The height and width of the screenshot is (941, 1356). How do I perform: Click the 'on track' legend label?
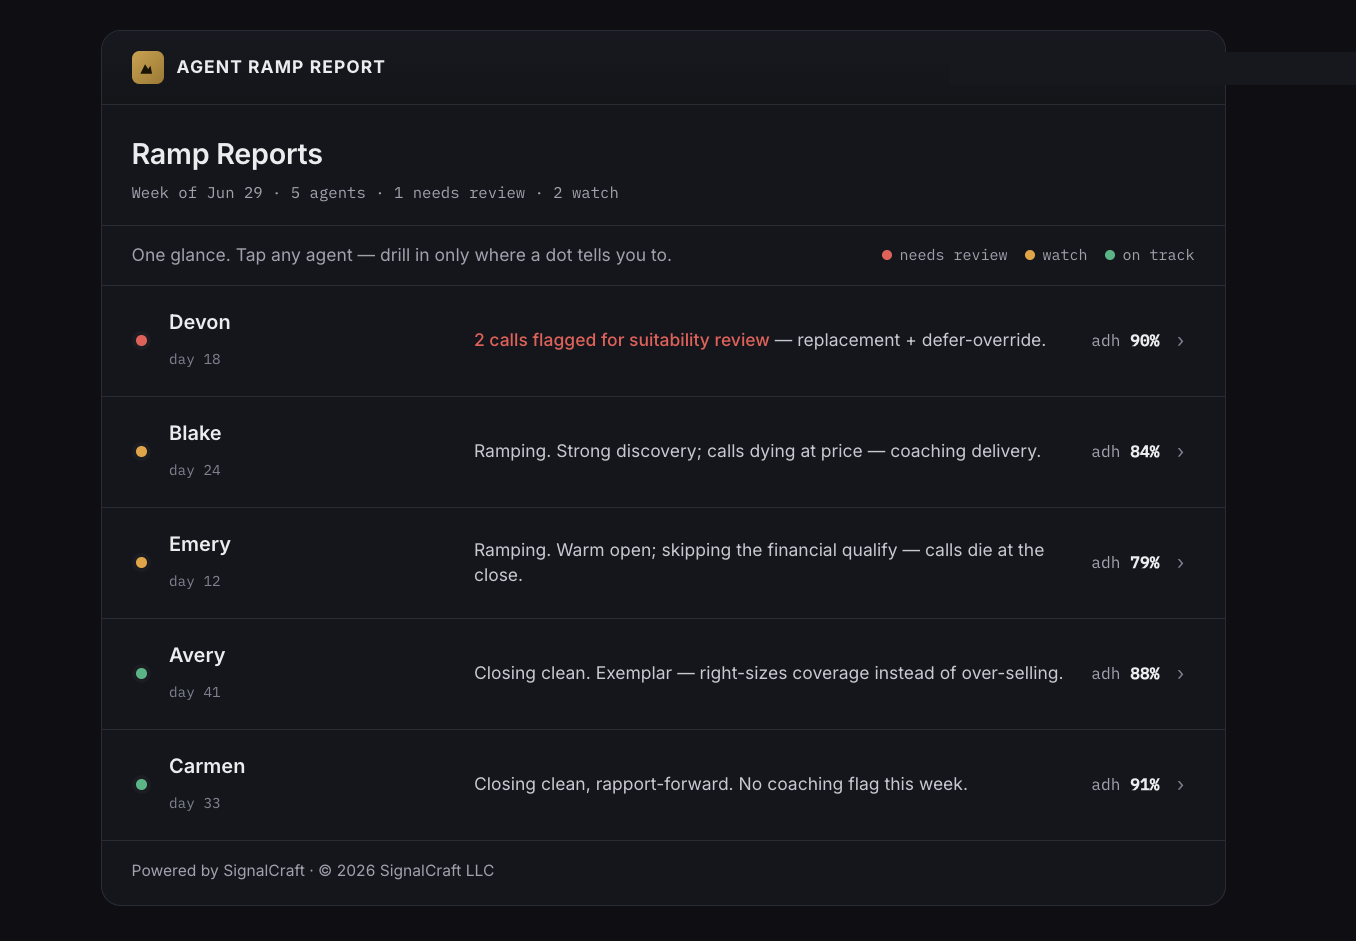pos(1158,255)
